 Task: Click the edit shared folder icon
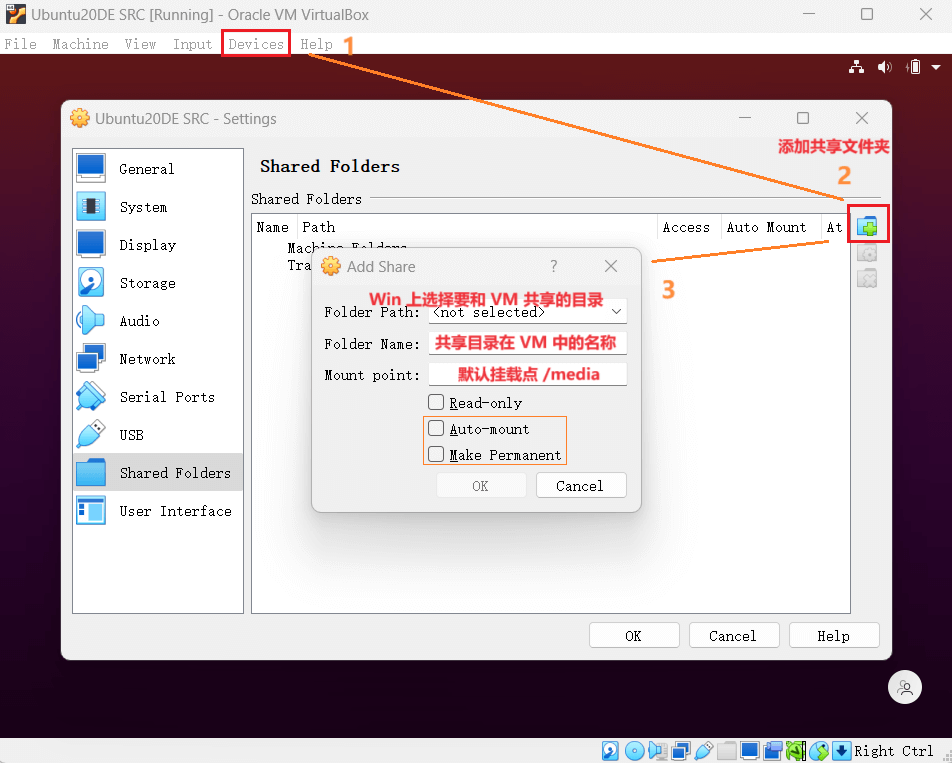pos(867,253)
